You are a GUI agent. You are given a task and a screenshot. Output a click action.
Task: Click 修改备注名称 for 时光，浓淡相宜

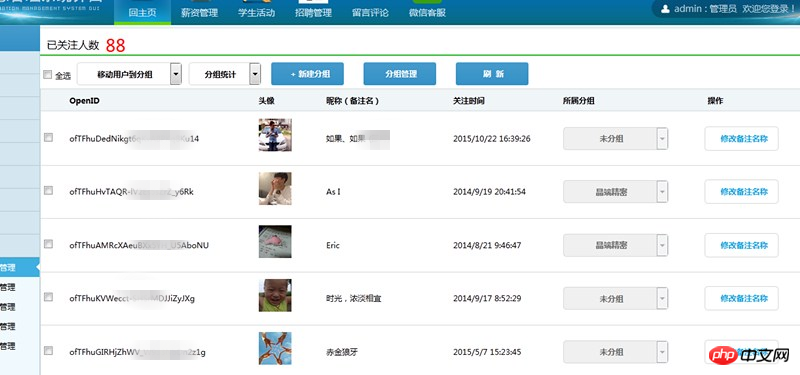click(741, 298)
